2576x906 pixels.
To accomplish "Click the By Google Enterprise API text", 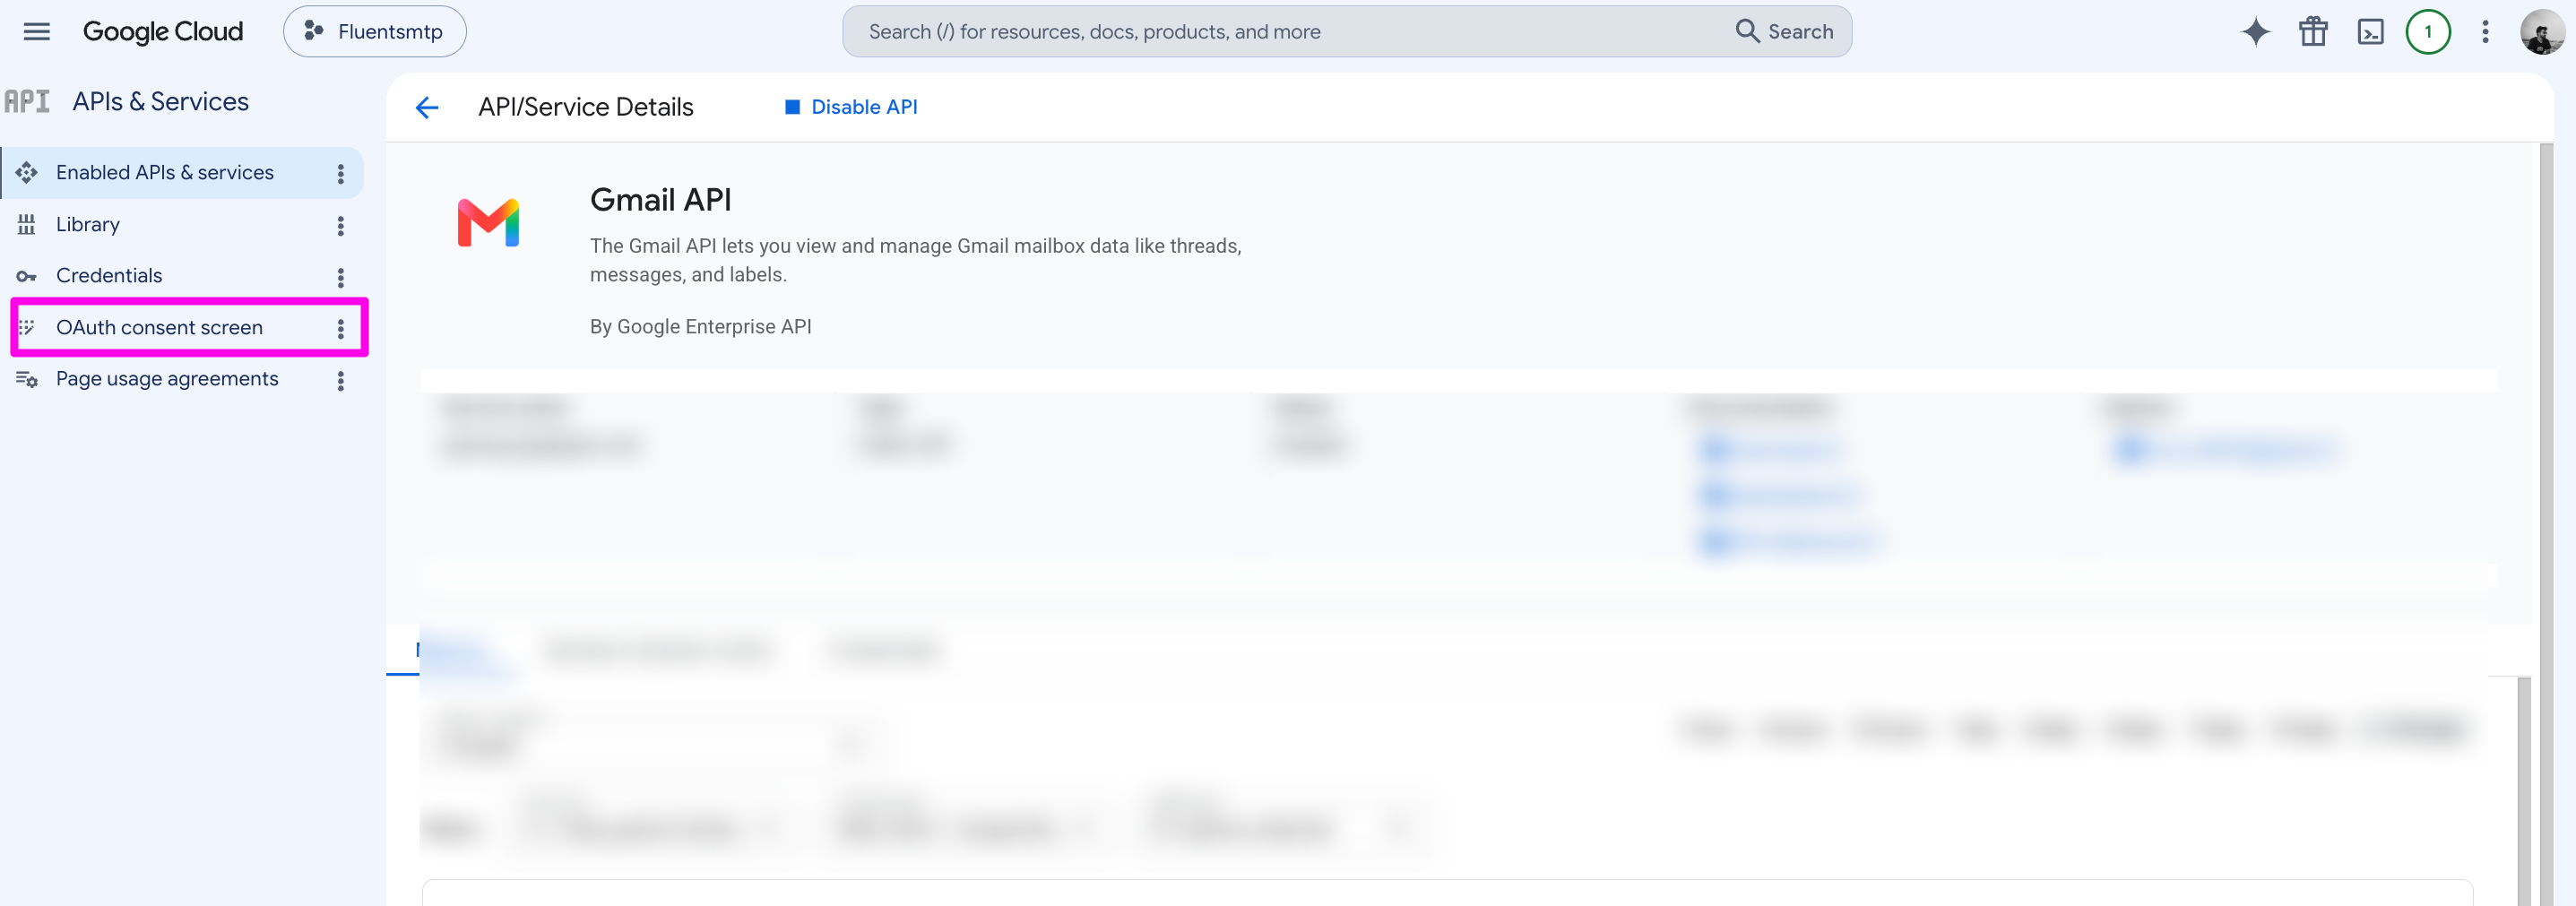I will pyautogui.click(x=701, y=327).
